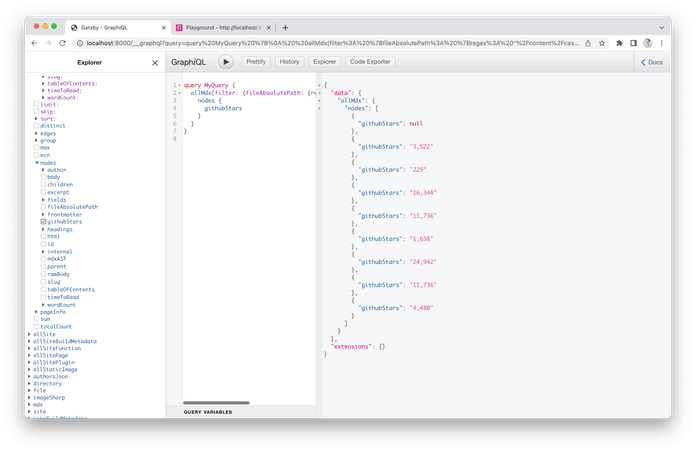The height and width of the screenshot is (451, 696).
Task: Uncheck the githubStars field checkbox
Action: tap(44, 221)
